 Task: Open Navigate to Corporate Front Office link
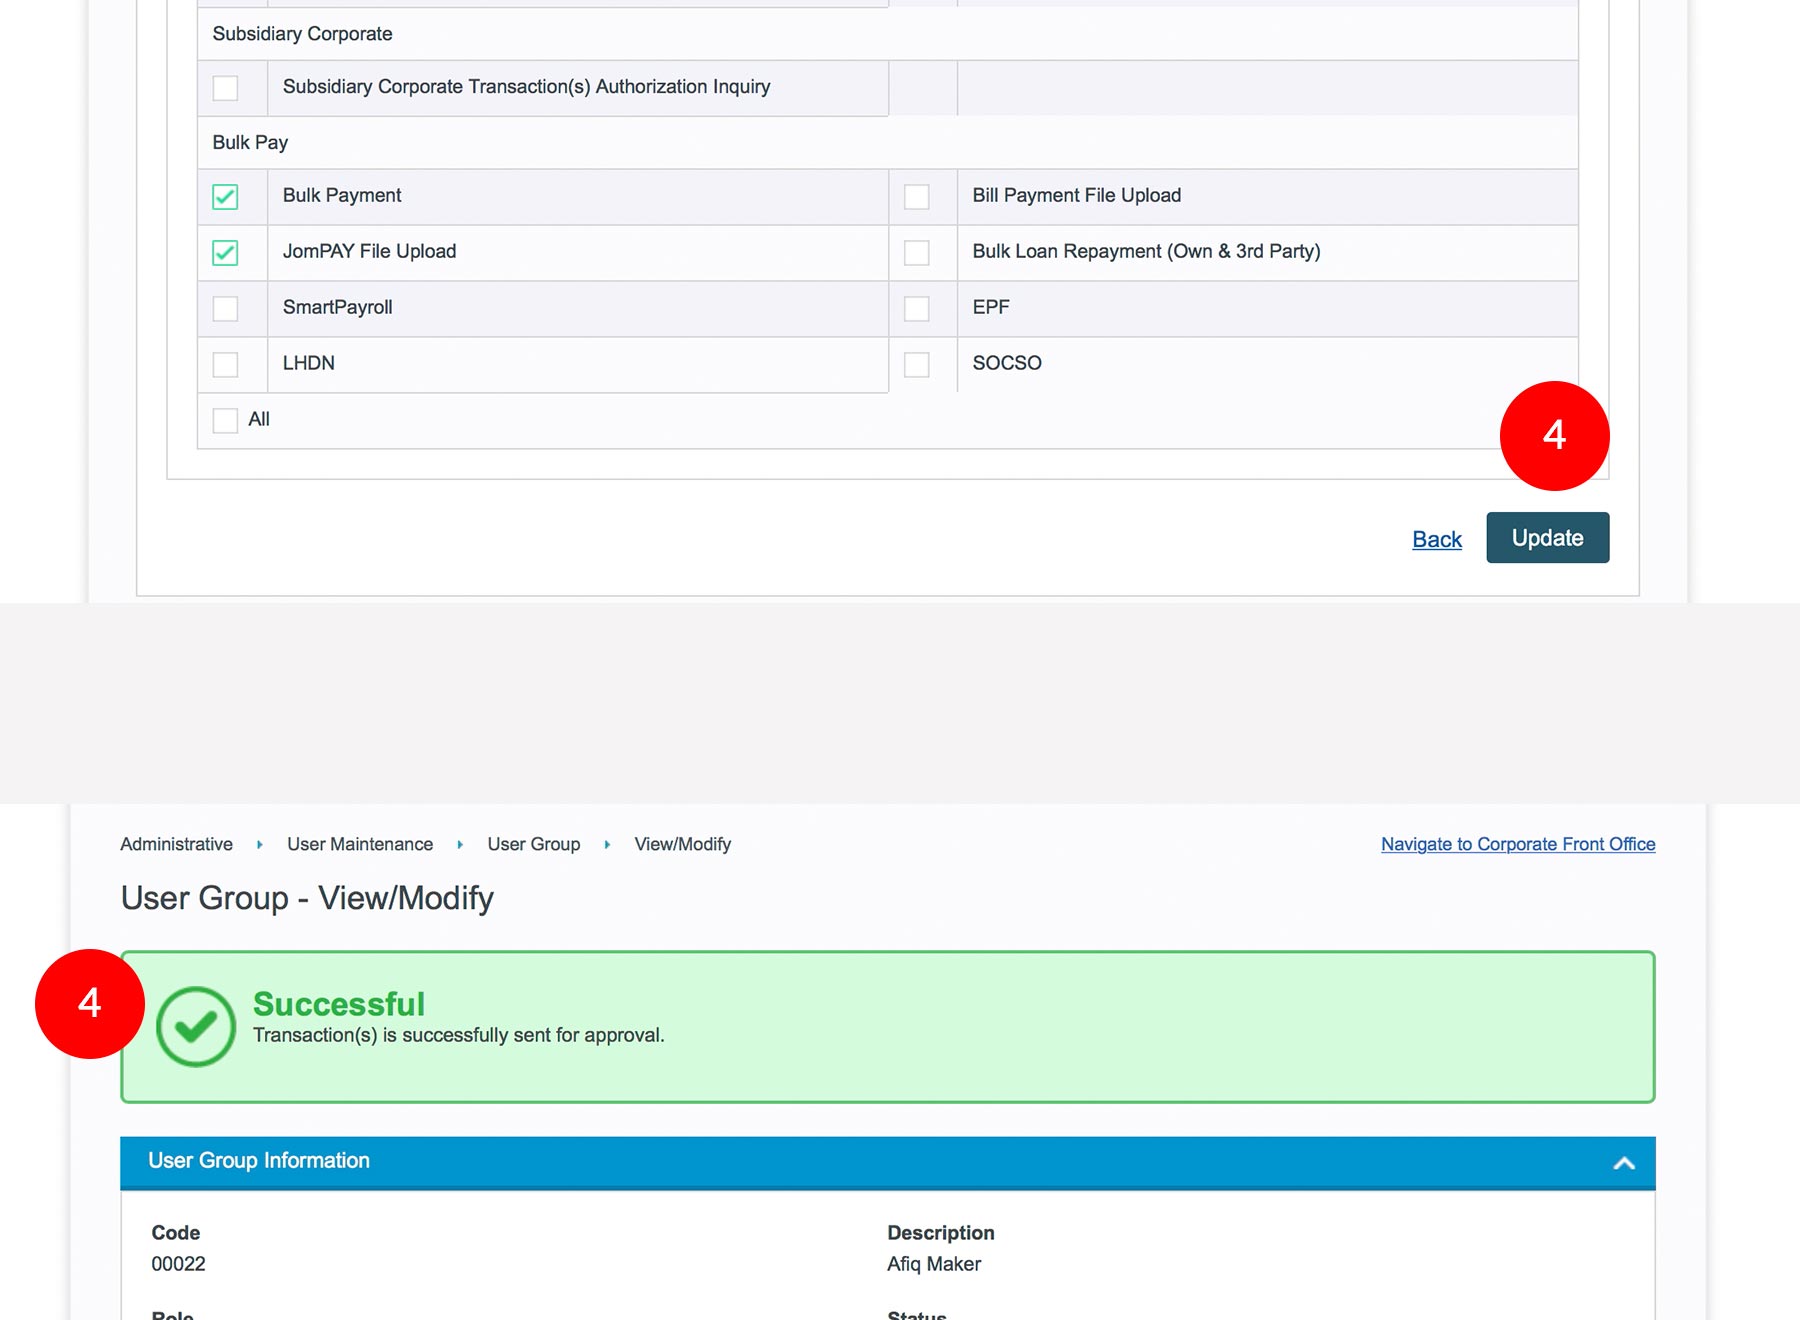(1517, 844)
